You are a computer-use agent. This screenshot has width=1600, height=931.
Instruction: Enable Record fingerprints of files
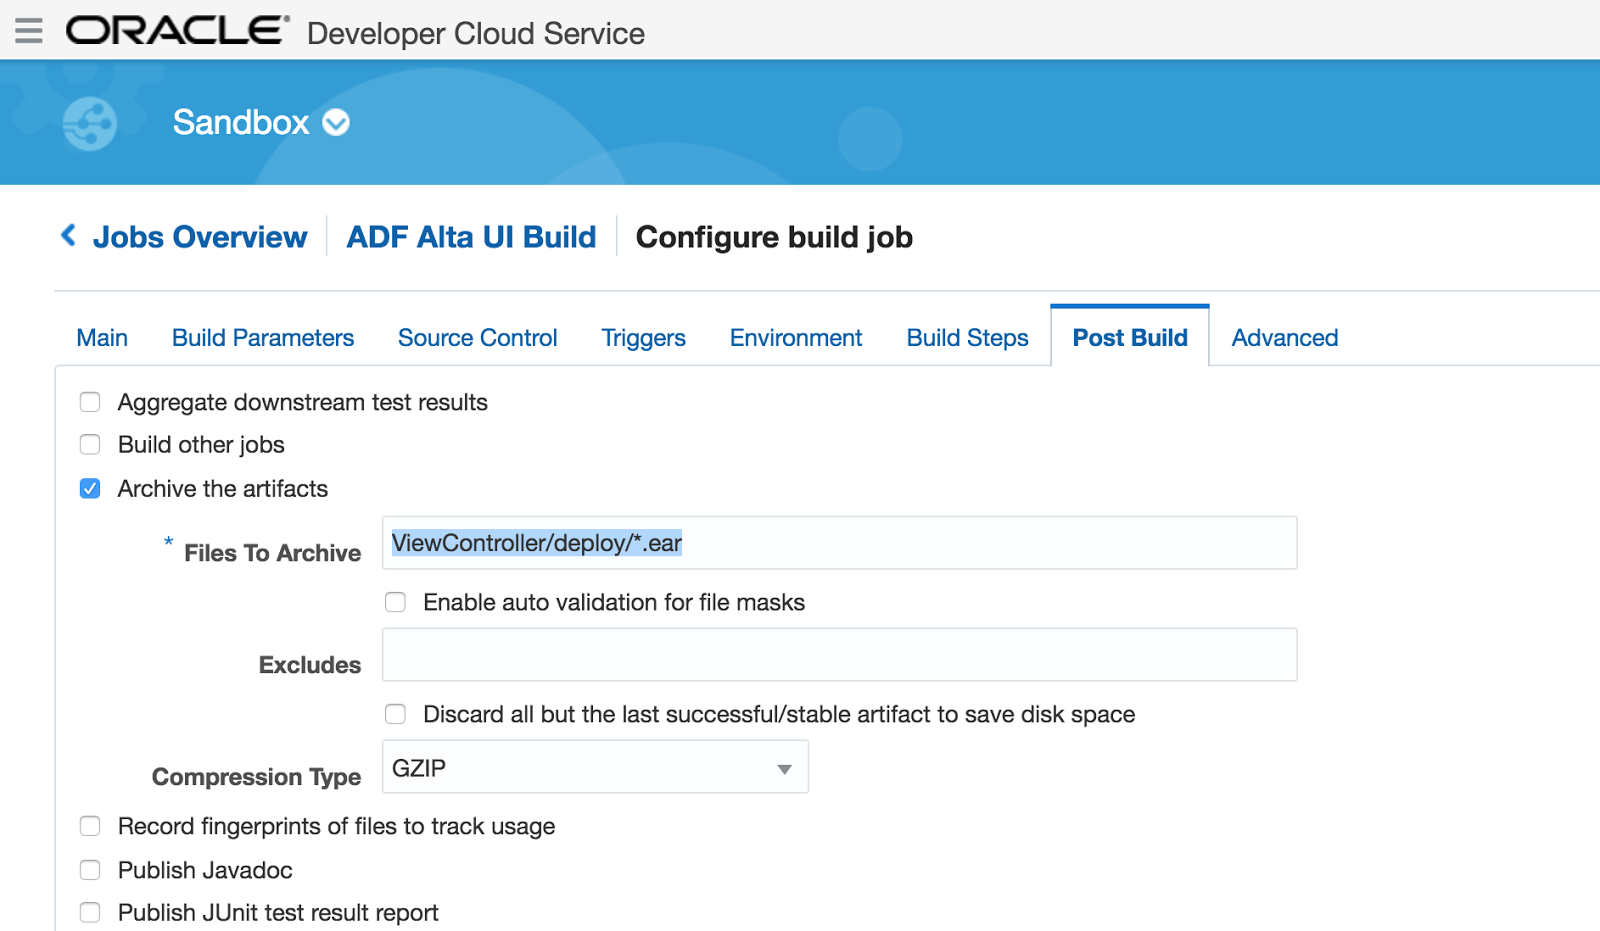[x=90, y=826]
